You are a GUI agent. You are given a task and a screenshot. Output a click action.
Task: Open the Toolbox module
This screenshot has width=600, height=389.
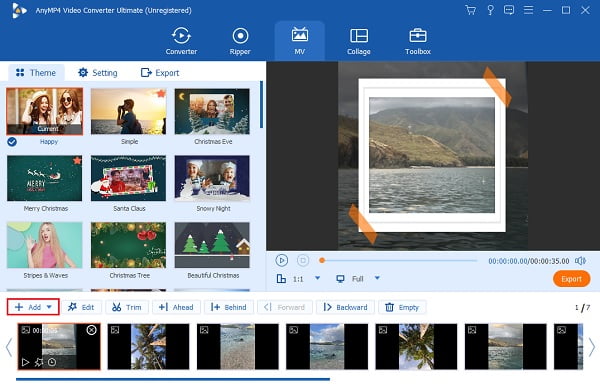coord(417,41)
